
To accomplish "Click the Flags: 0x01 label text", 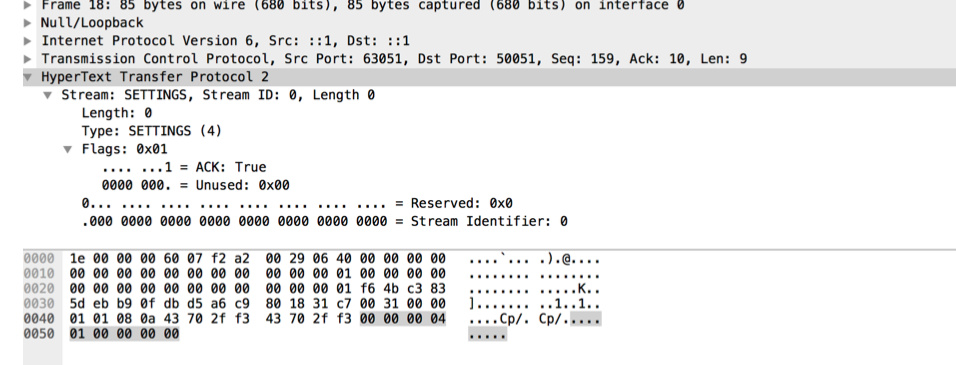I will (124, 149).
